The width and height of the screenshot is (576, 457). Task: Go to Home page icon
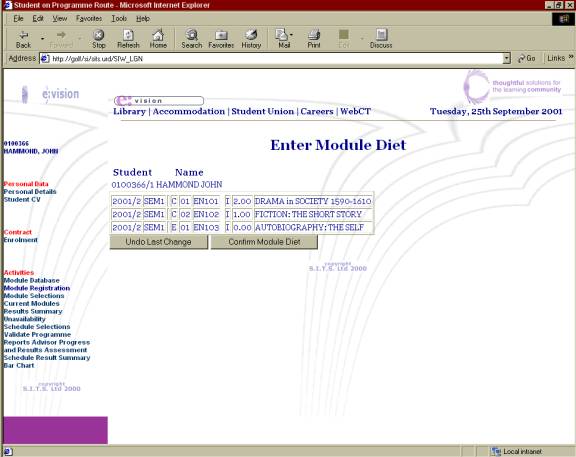pyautogui.click(x=158, y=39)
